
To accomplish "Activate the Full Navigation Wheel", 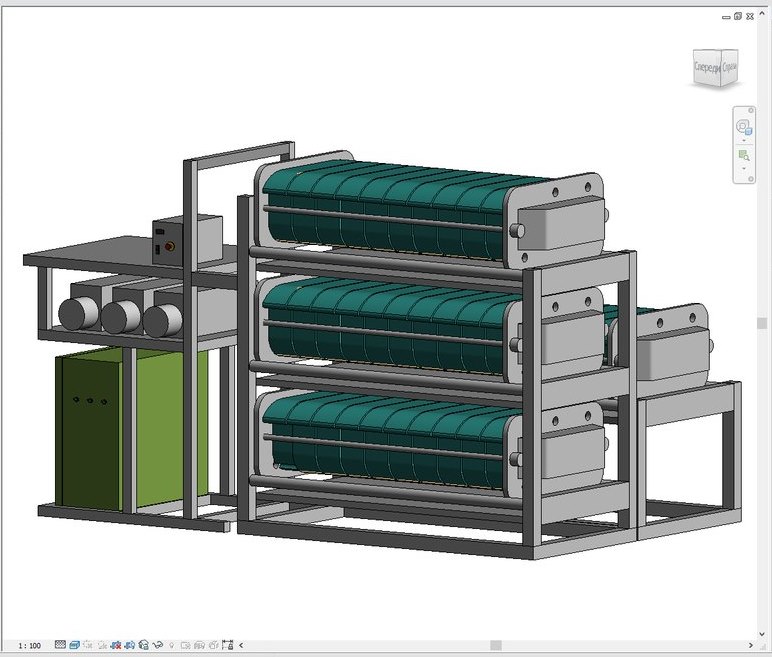I will point(743,127).
